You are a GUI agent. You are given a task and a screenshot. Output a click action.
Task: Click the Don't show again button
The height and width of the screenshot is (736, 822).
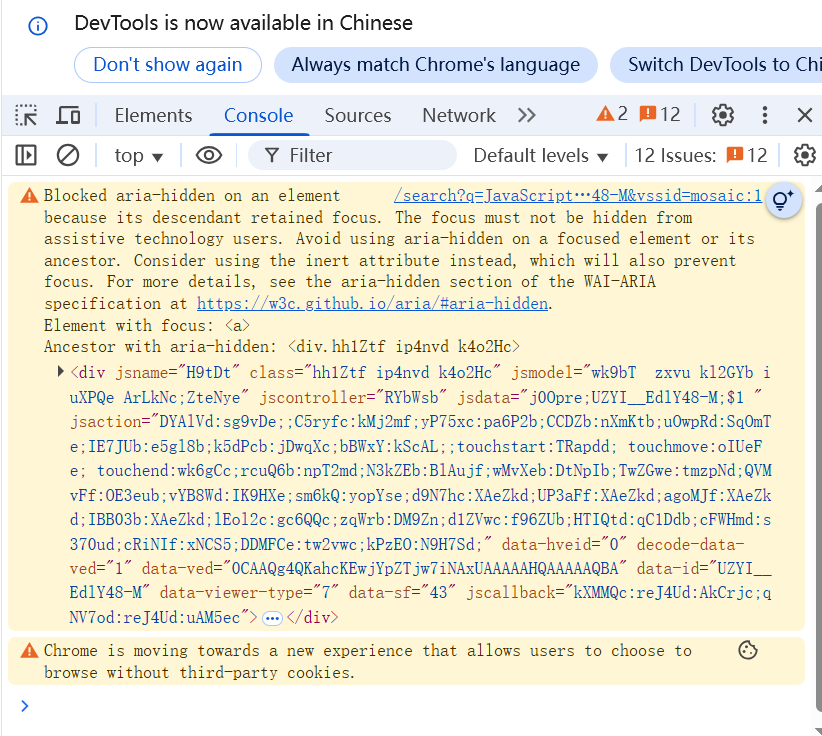point(168,65)
